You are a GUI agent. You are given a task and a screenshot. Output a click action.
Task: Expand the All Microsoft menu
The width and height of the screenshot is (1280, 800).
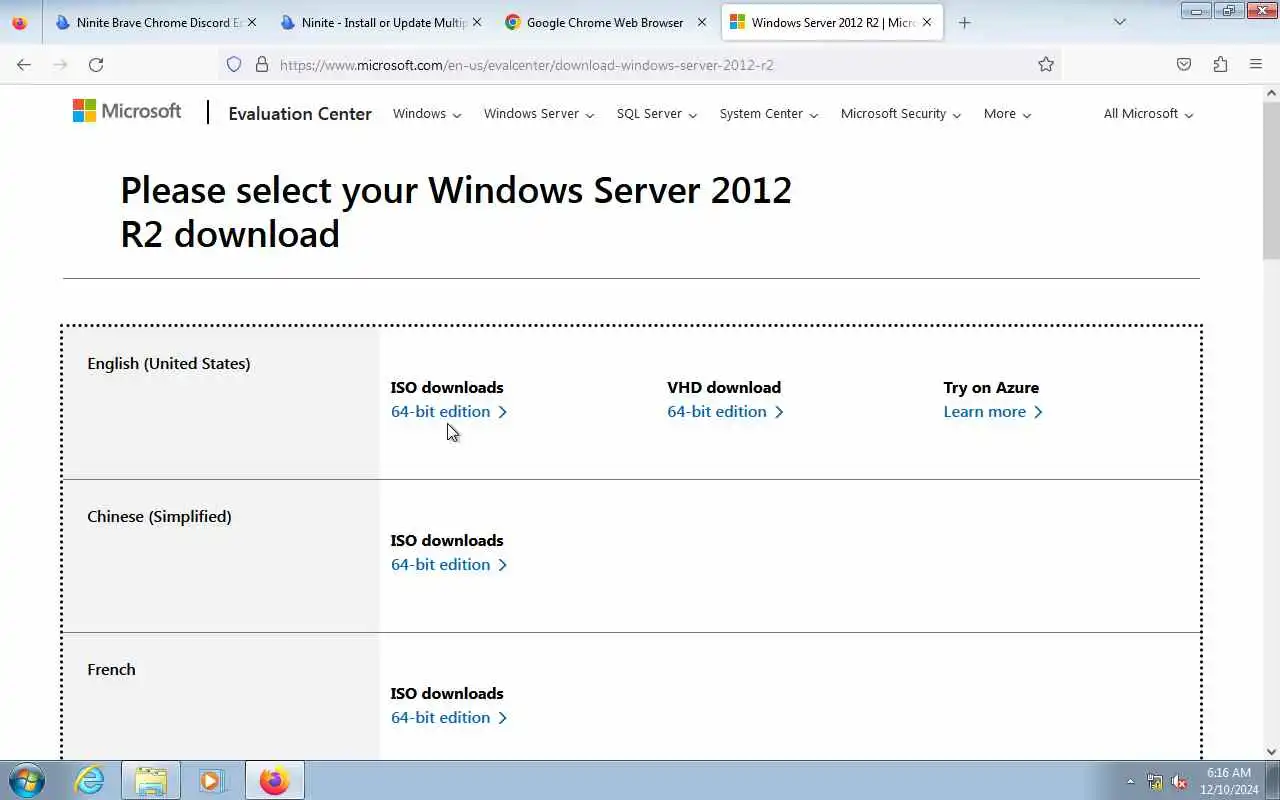(x=1148, y=114)
